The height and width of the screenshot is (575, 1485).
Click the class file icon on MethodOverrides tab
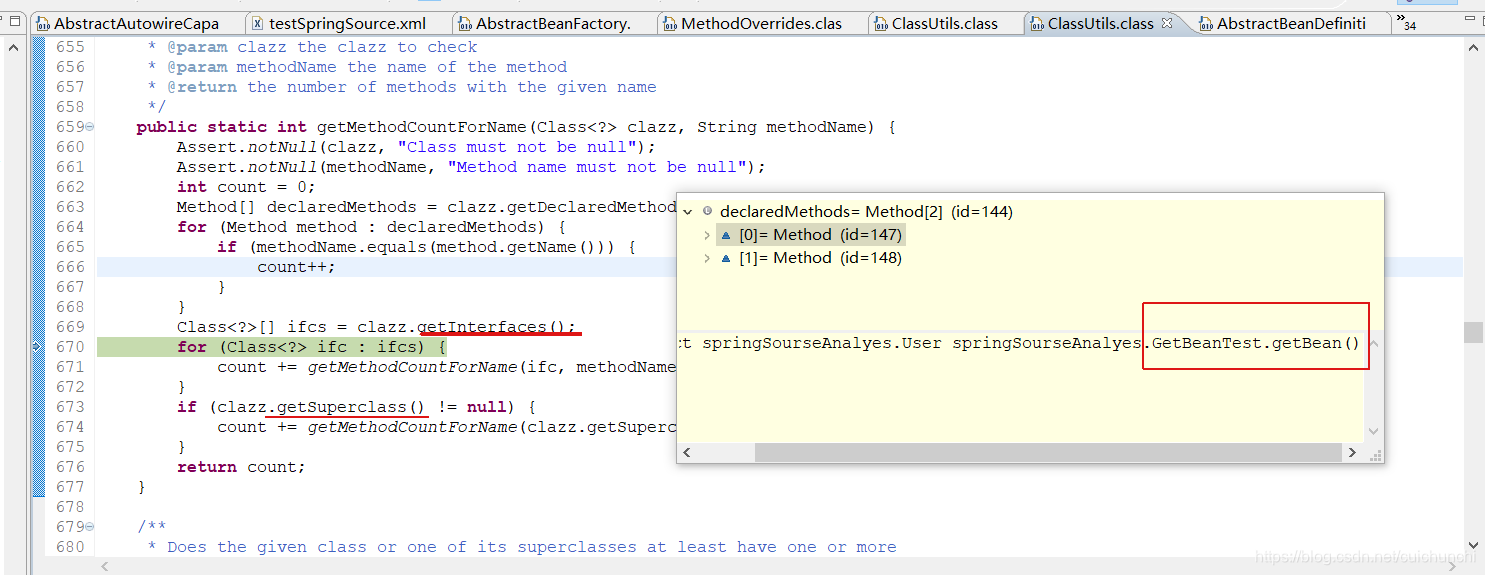click(x=670, y=24)
